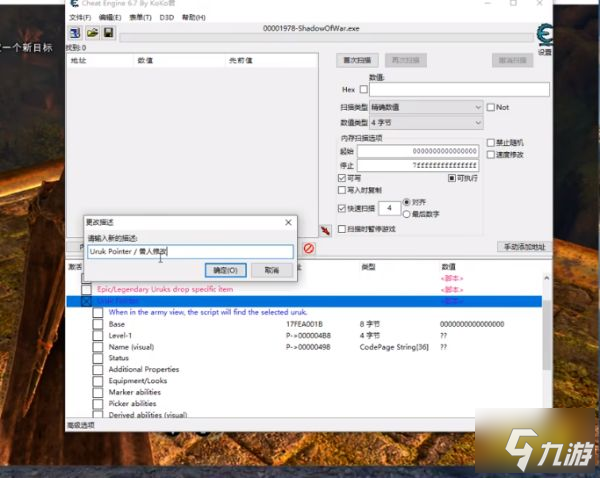This screenshot has width=600, height=478.
Task: Close the change description dialog
Action: click(x=288, y=222)
